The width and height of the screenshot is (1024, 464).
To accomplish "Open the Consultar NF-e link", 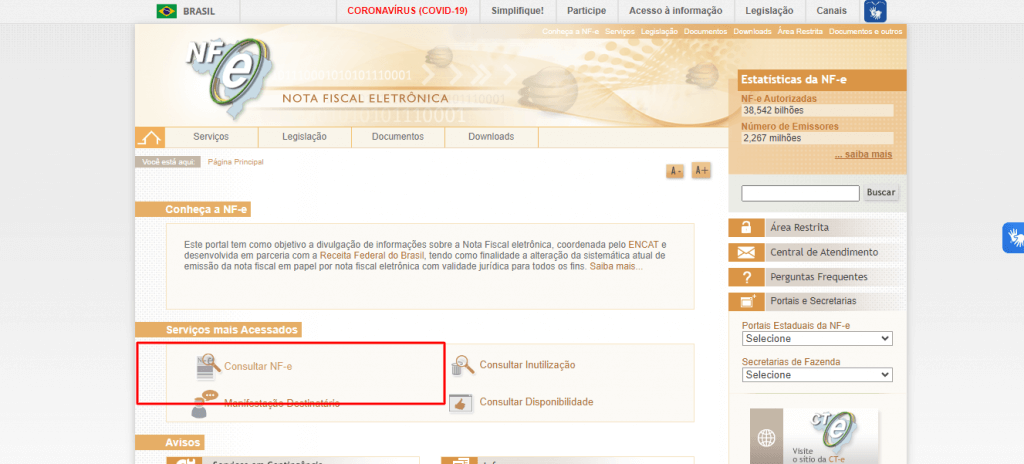I will (258, 367).
